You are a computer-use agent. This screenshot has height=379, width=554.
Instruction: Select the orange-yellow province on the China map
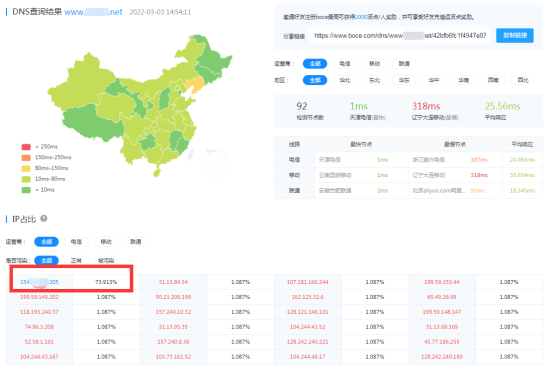tap(195, 85)
